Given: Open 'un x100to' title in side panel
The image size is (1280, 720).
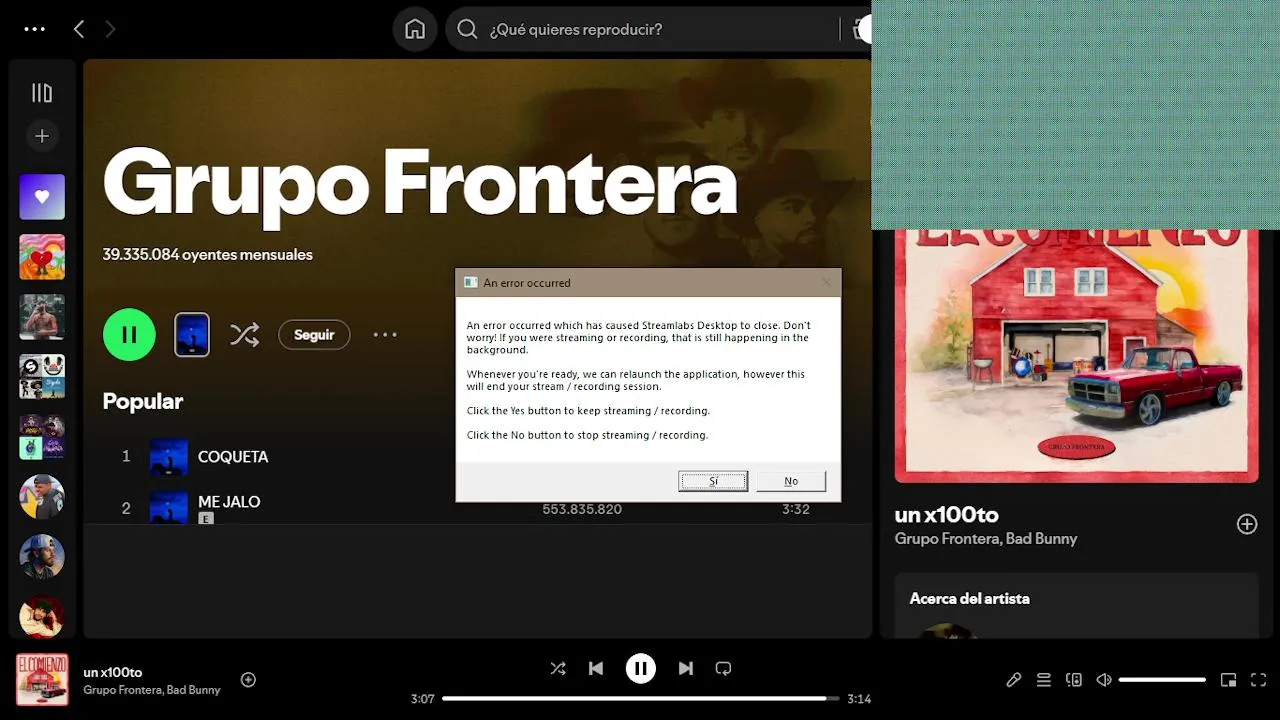Looking at the screenshot, I should pos(947,515).
